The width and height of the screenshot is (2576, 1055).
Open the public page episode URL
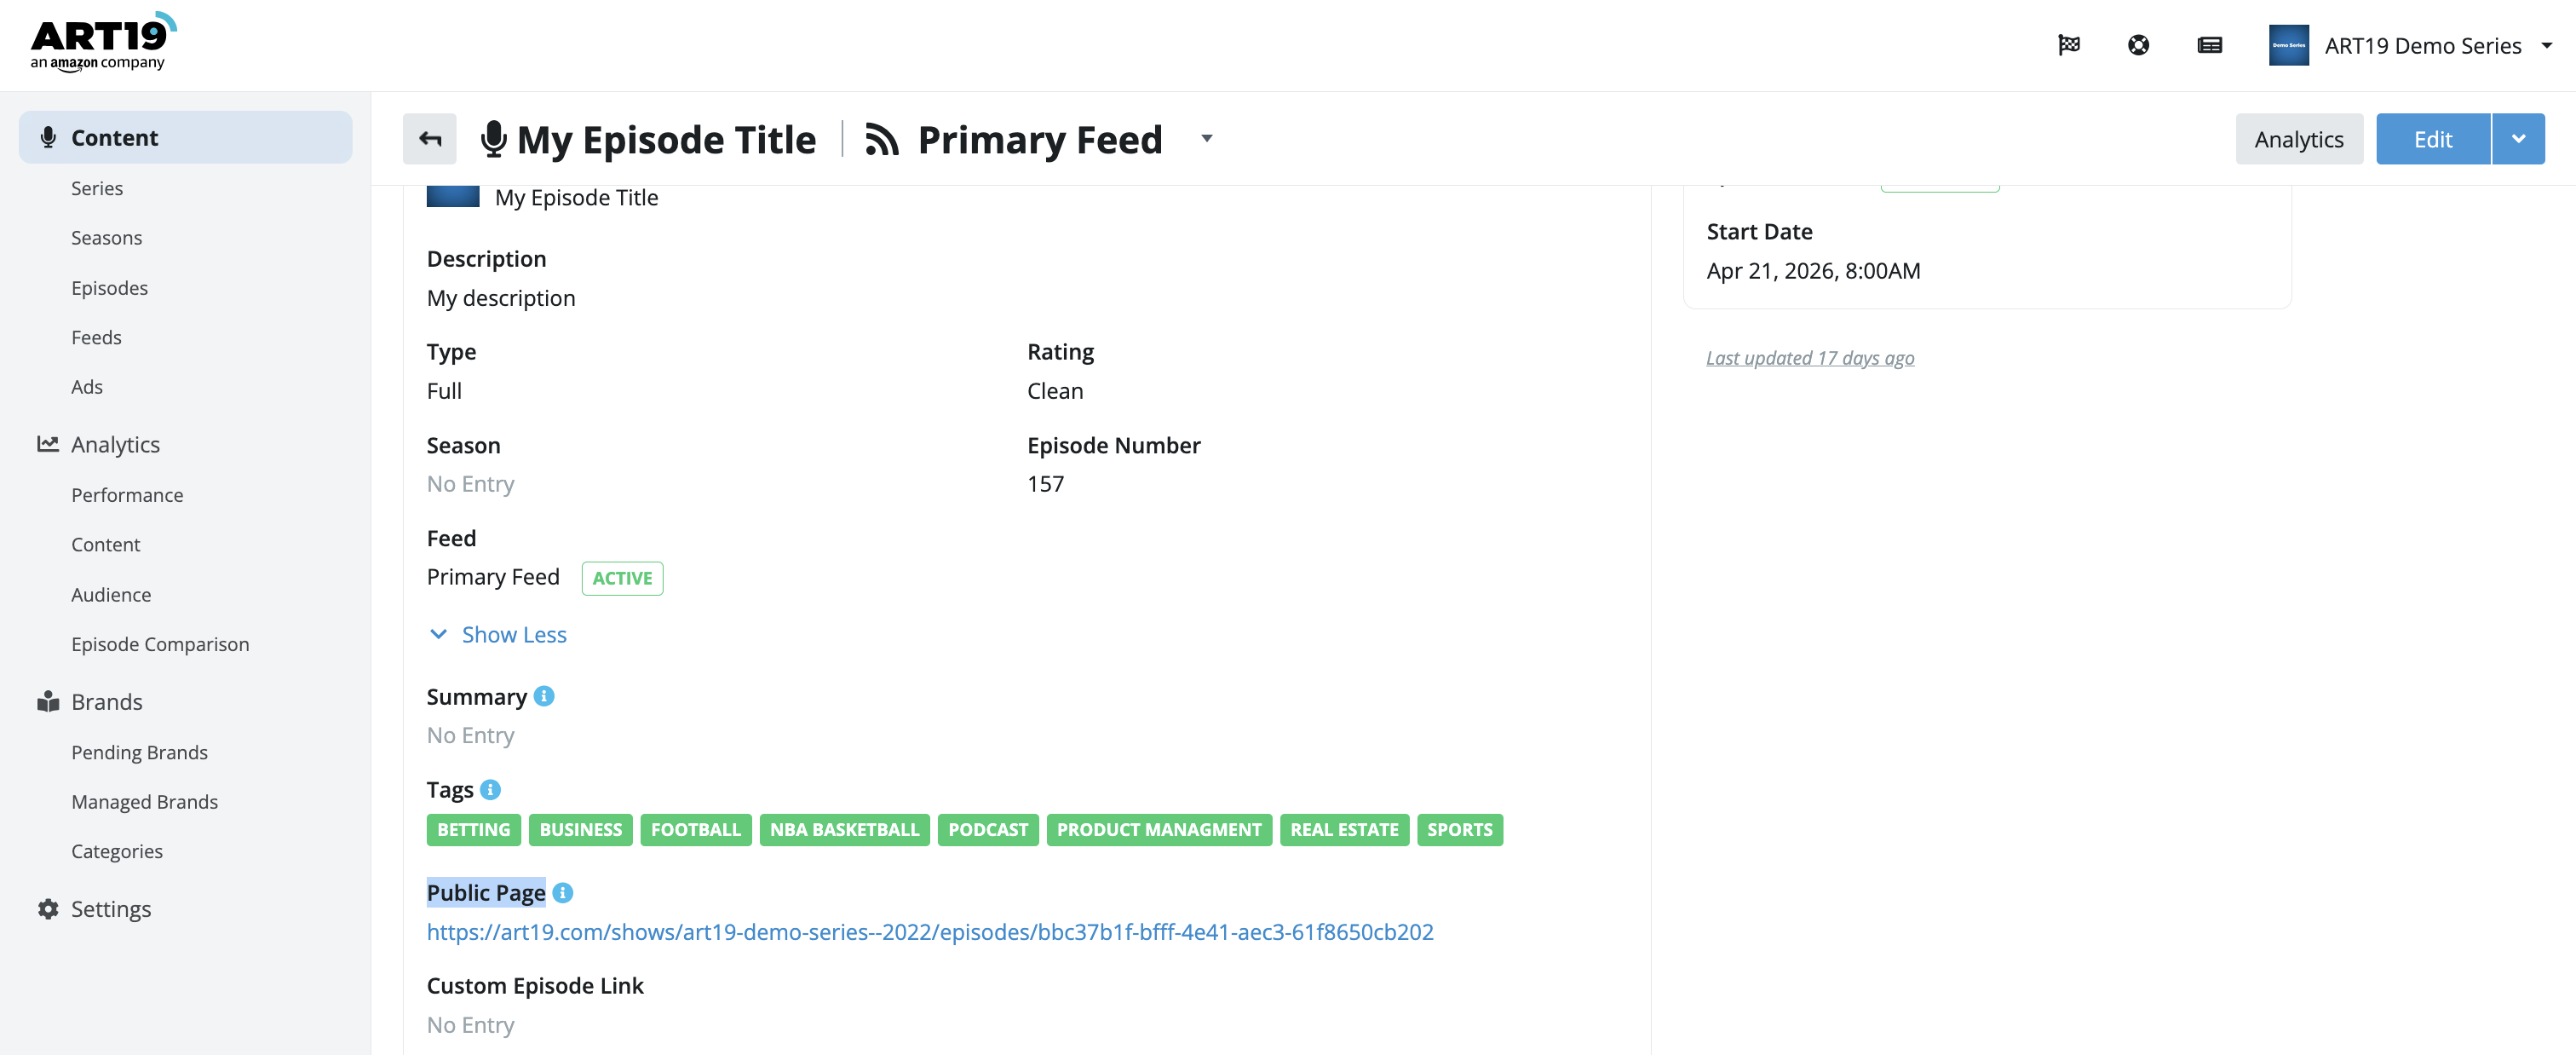pyautogui.click(x=929, y=931)
